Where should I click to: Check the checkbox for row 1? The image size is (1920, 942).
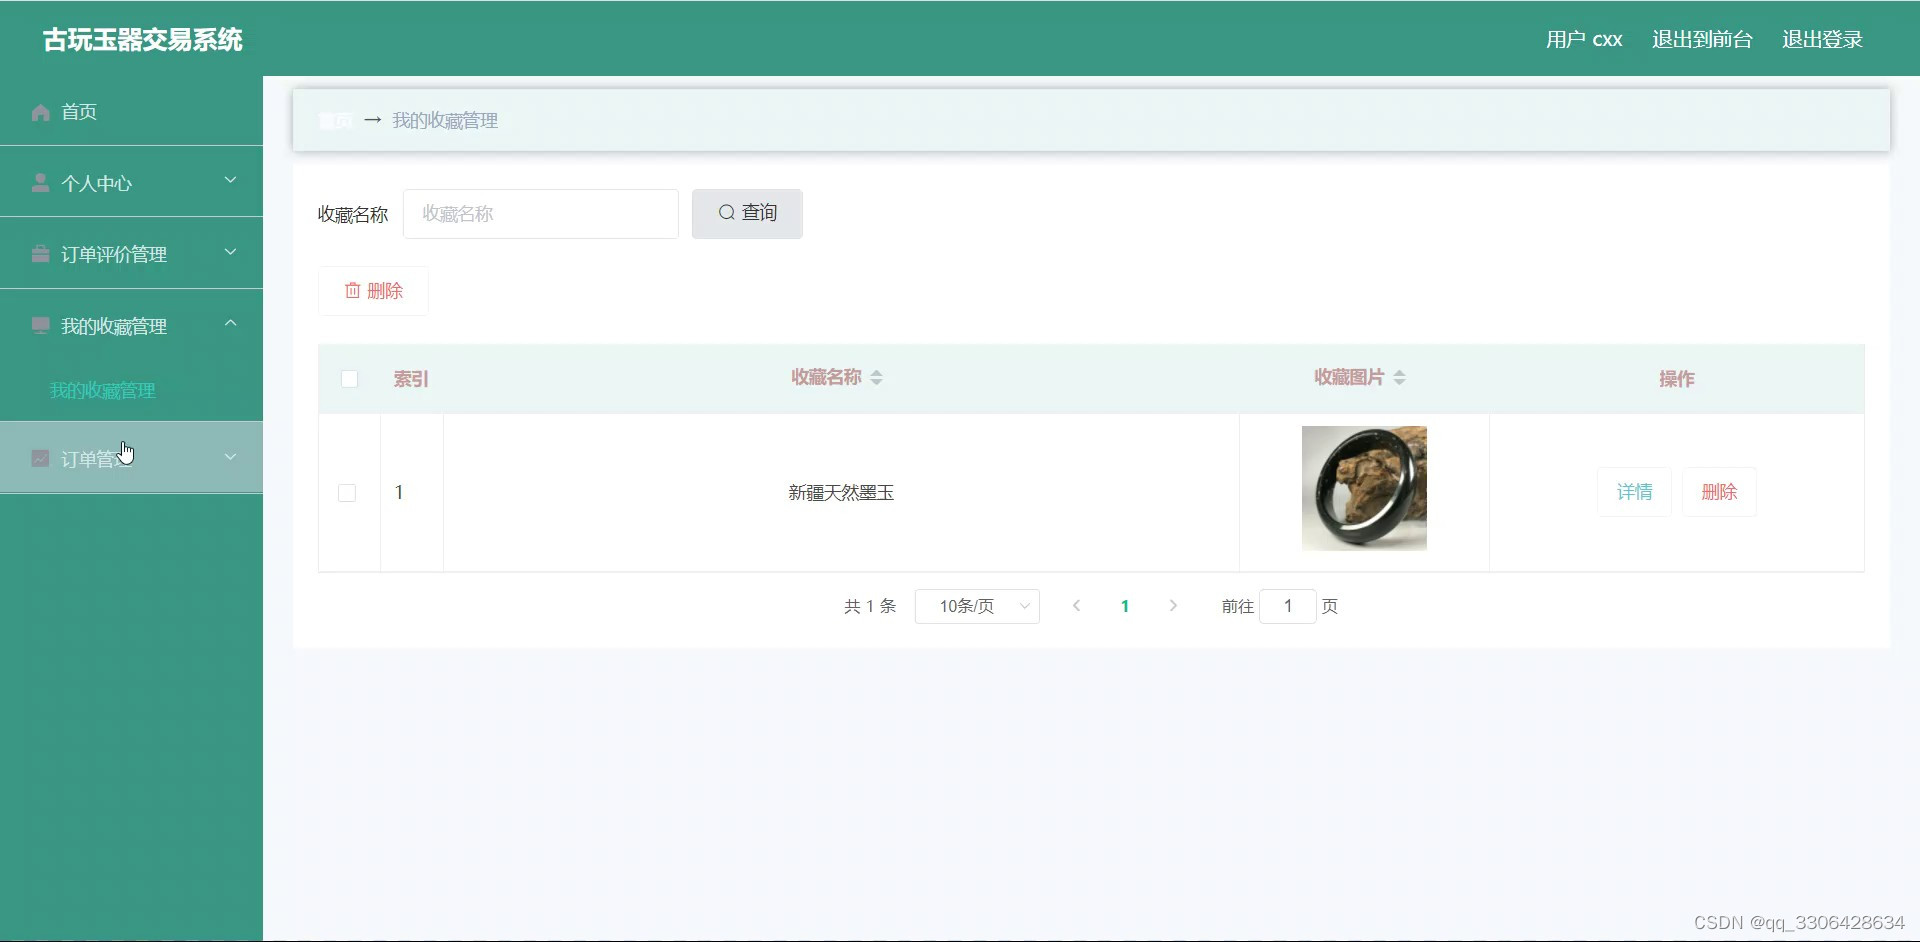pos(347,492)
